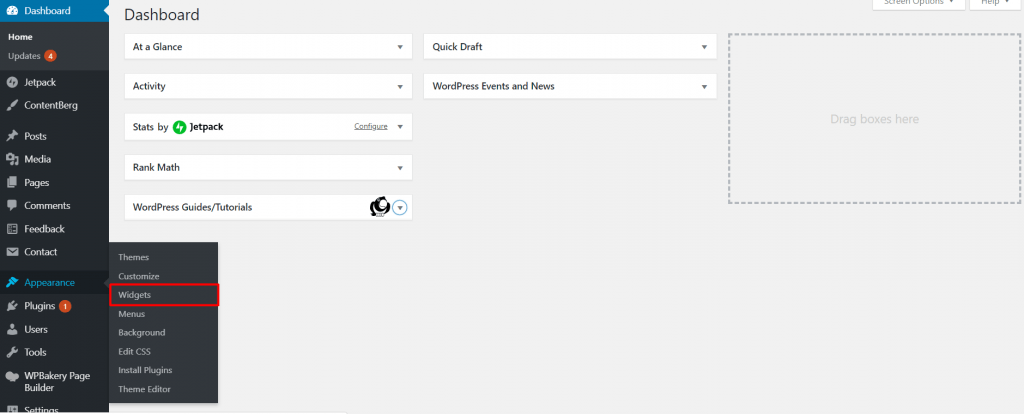Click the Jetpack icon in sidebar
1024x414 pixels.
tap(12, 83)
